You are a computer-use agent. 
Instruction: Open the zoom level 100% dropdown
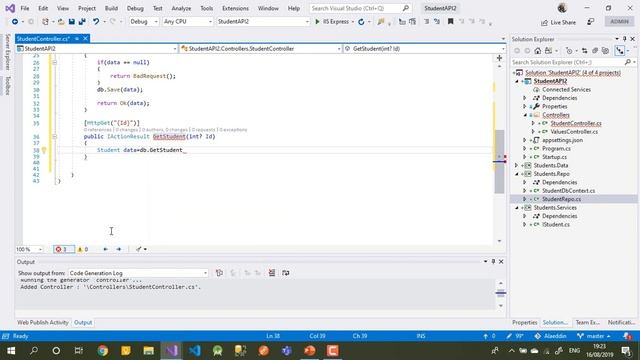(29, 249)
